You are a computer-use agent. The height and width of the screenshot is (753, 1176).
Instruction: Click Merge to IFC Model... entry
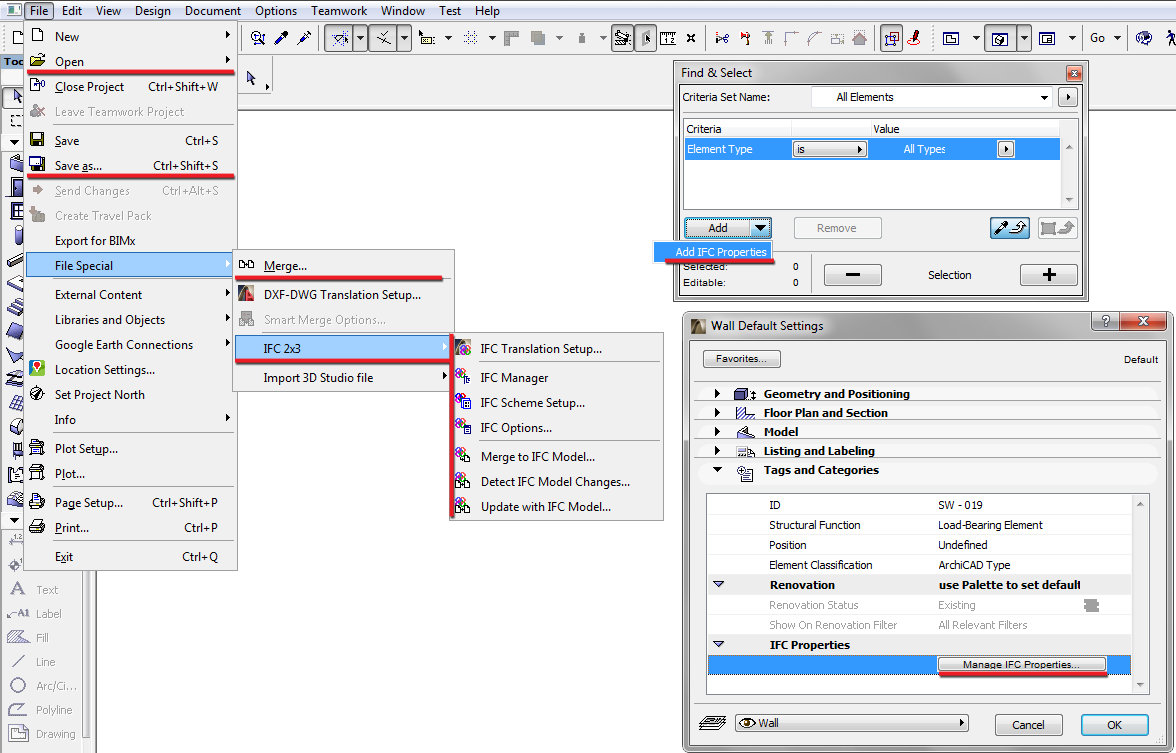[x=557, y=457]
